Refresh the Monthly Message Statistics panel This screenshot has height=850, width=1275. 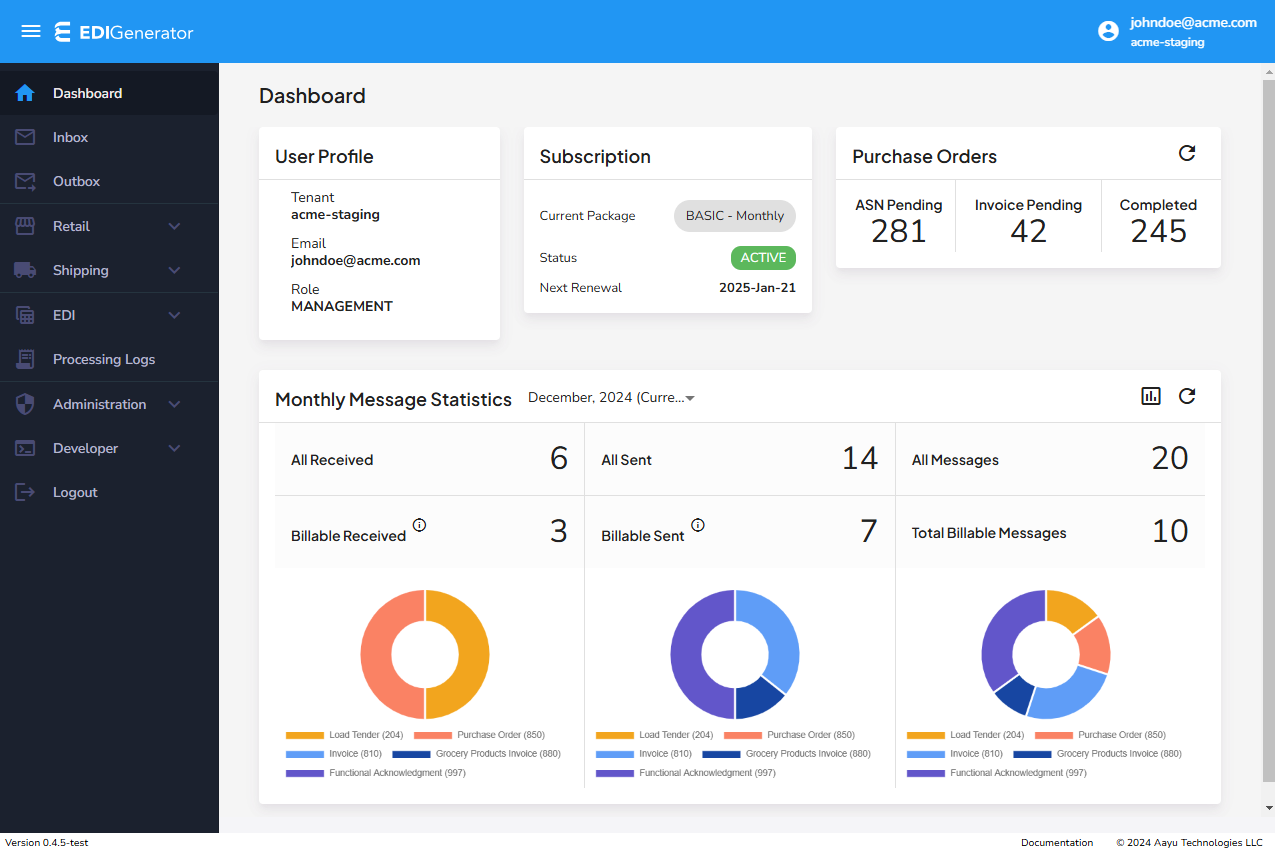click(x=1187, y=396)
